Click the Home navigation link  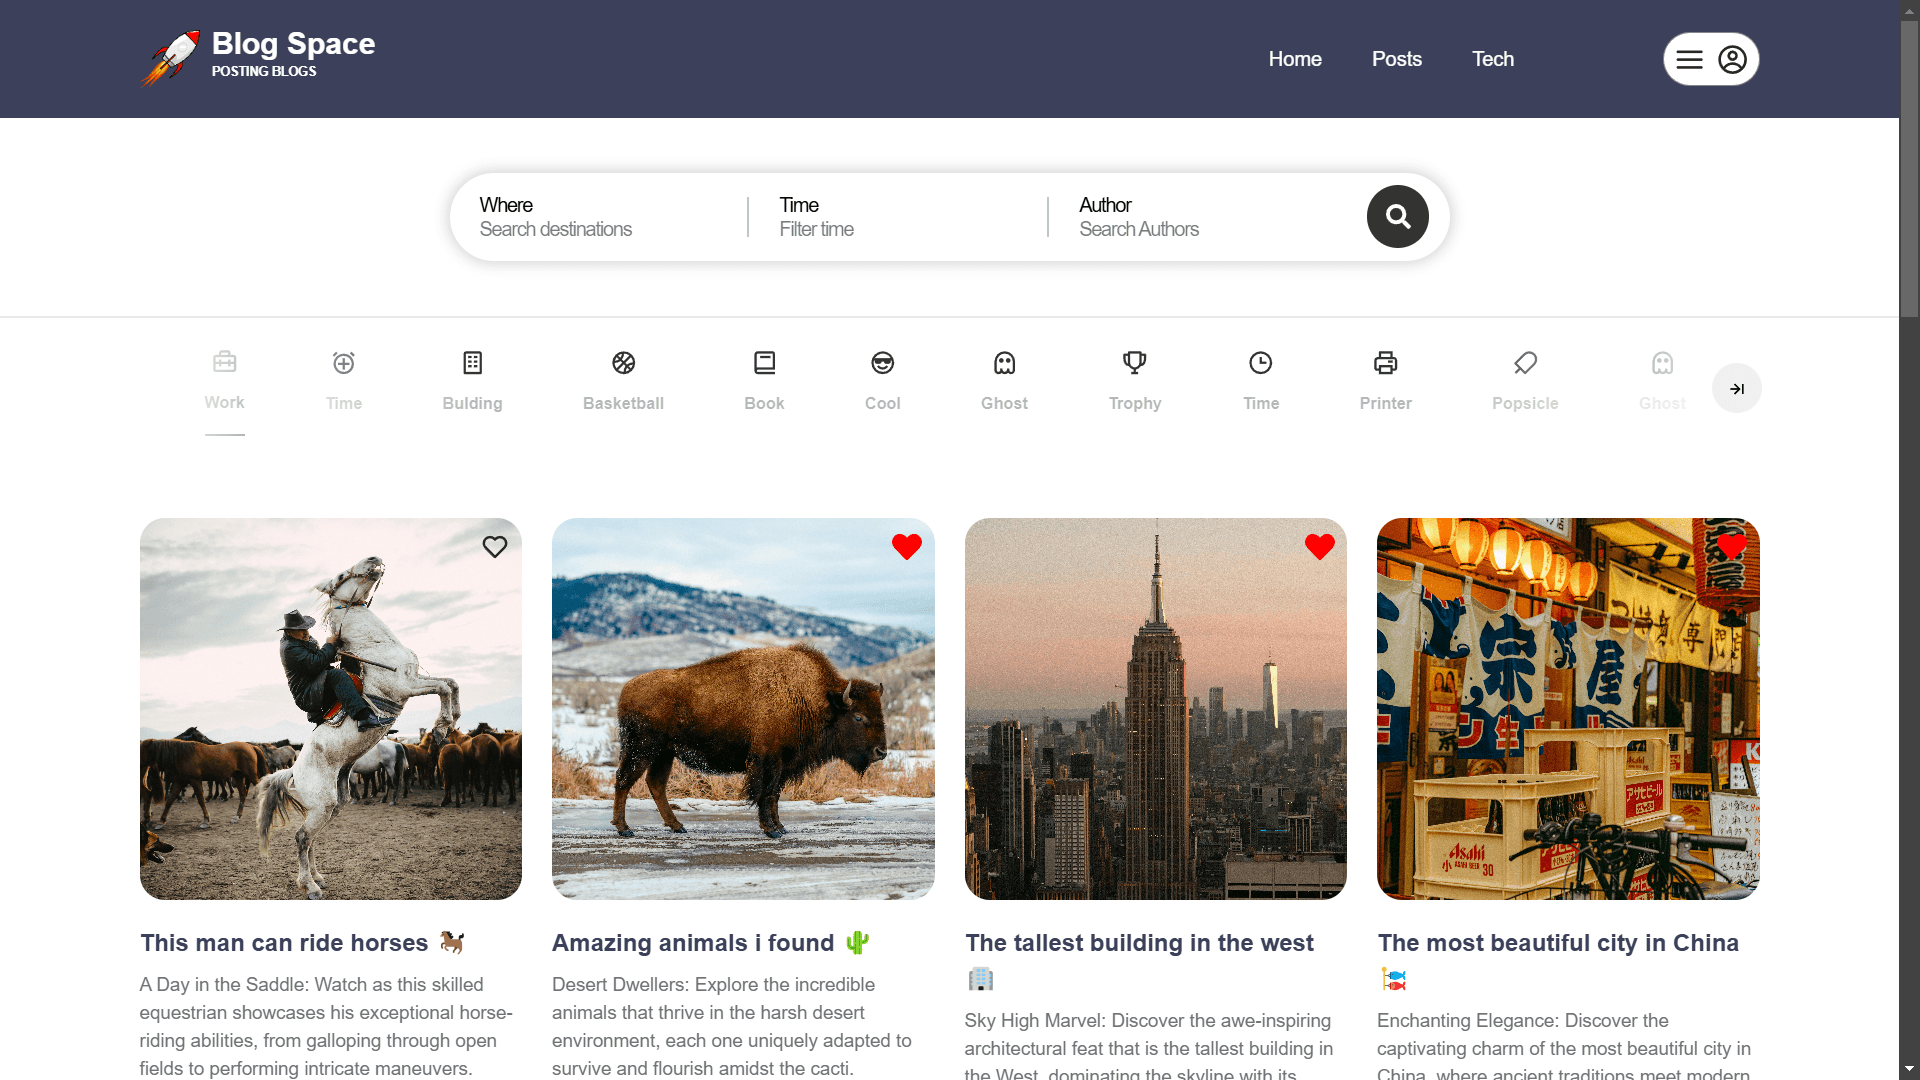coord(1295,58)
